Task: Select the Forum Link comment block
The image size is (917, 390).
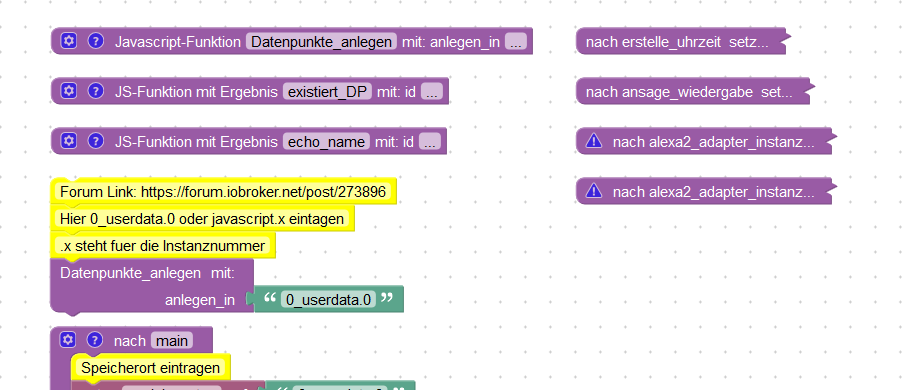Action: 223,192
